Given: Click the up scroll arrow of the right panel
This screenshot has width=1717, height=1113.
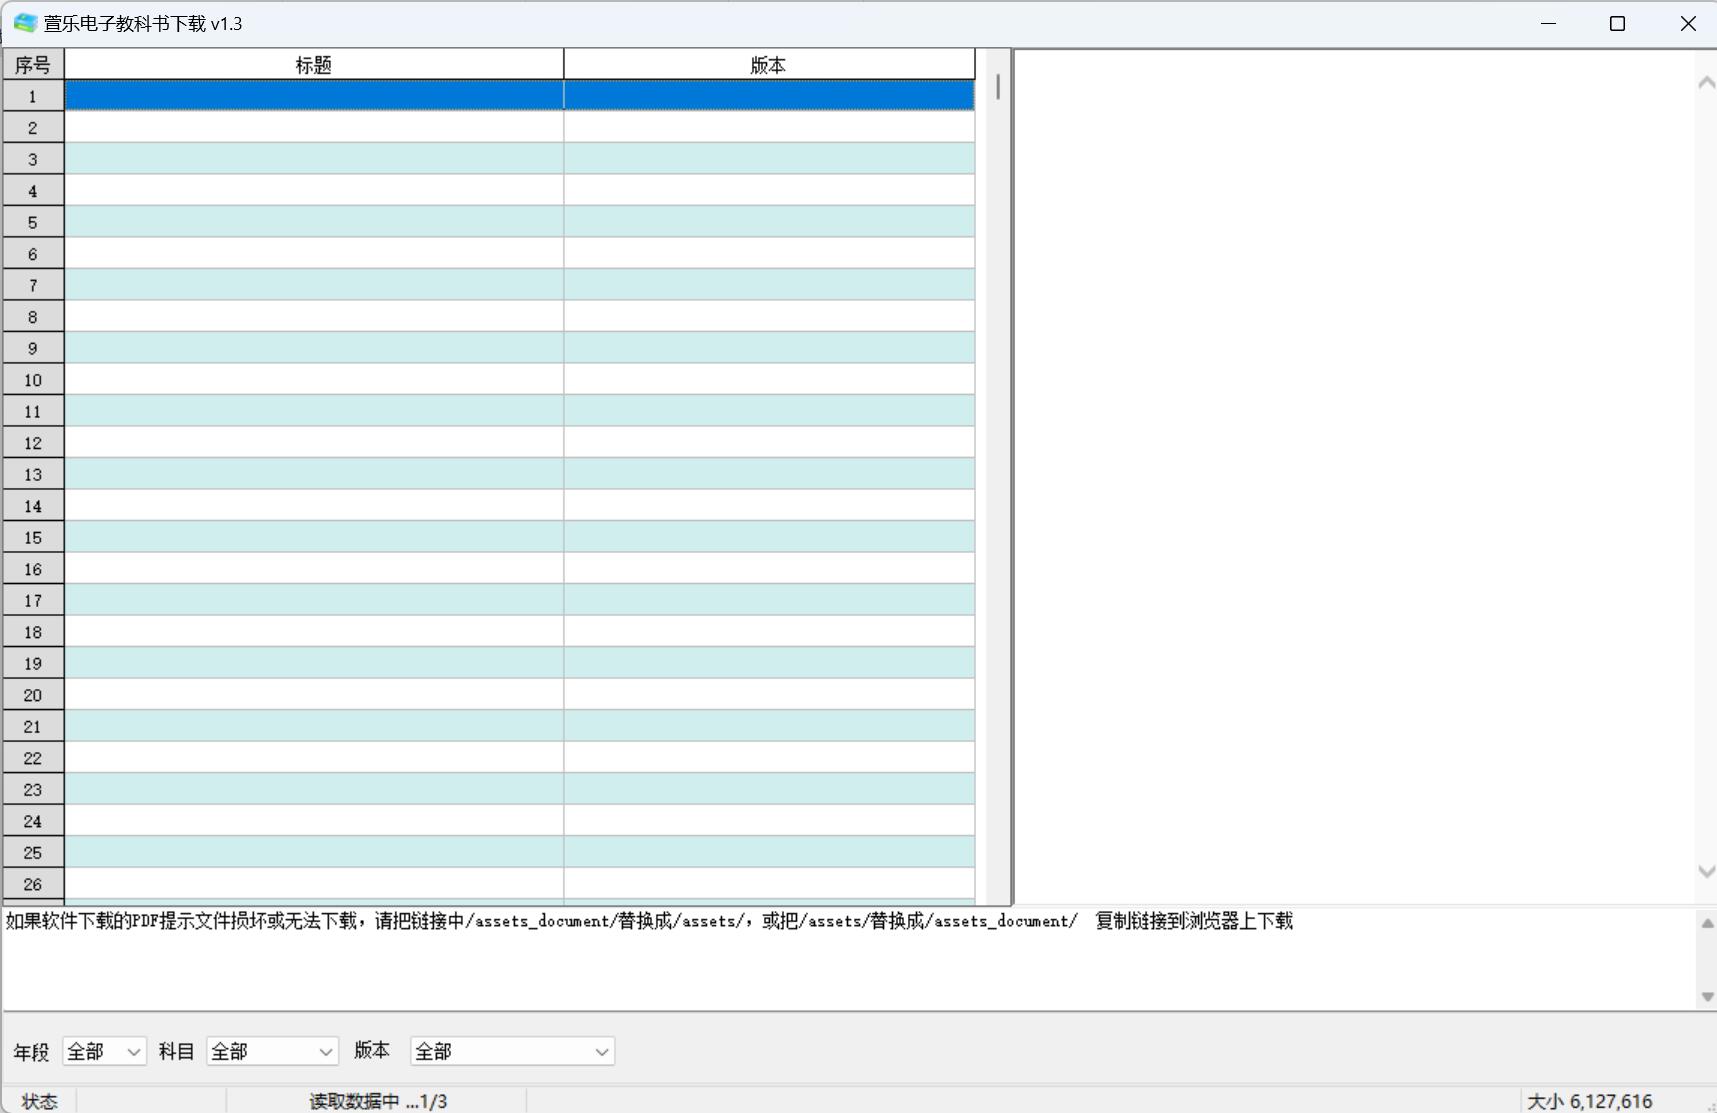Looking at the screenshot, I should pyautogui.click(x=1705, y=83).
